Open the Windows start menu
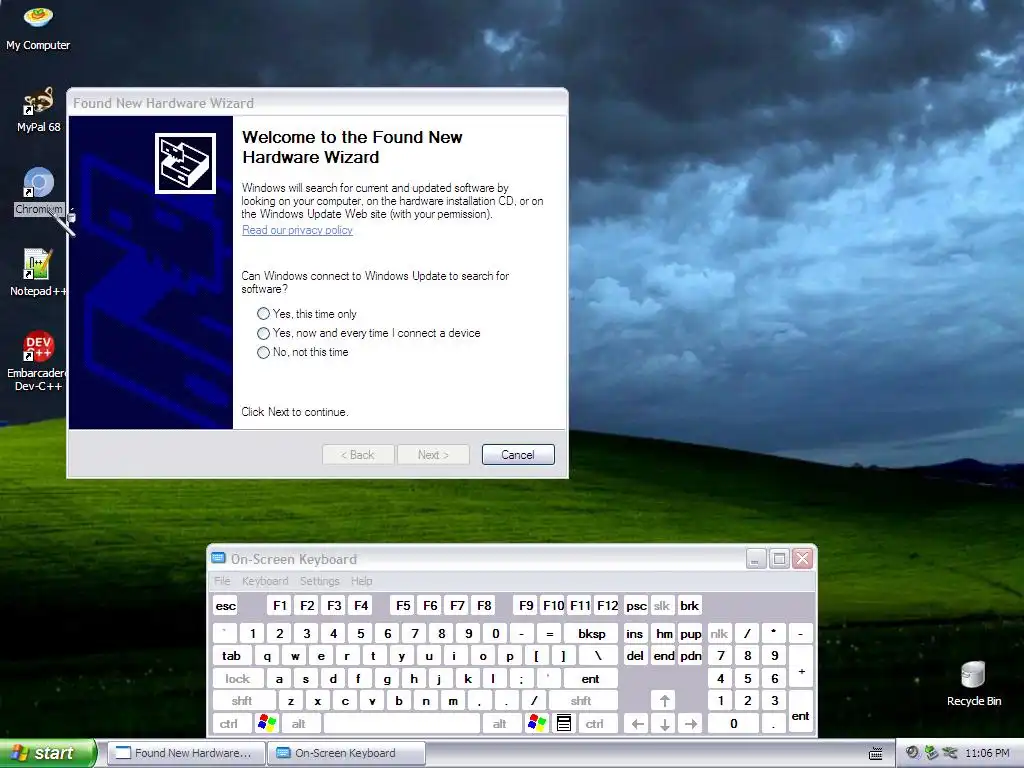1024x768 pixels. coord(47,753)
